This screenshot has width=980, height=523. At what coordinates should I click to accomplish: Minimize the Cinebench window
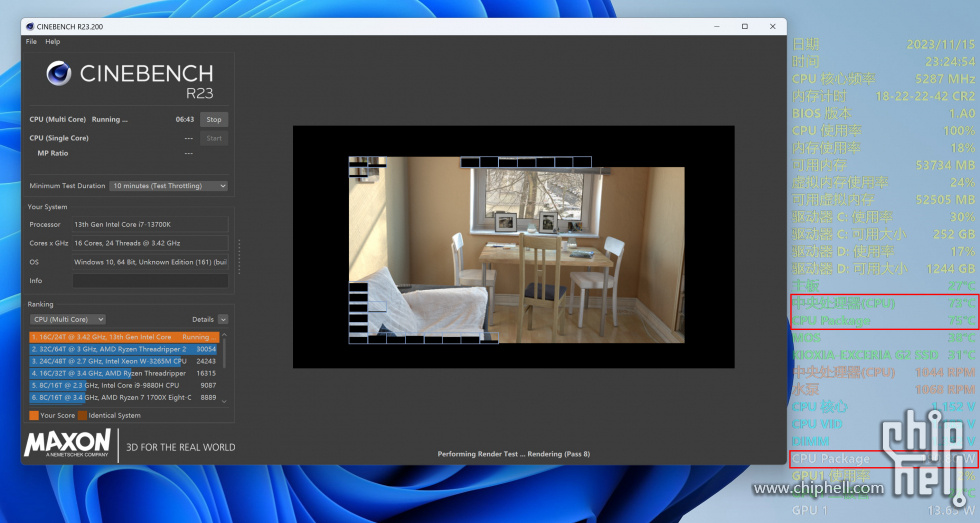pos(716,26)
